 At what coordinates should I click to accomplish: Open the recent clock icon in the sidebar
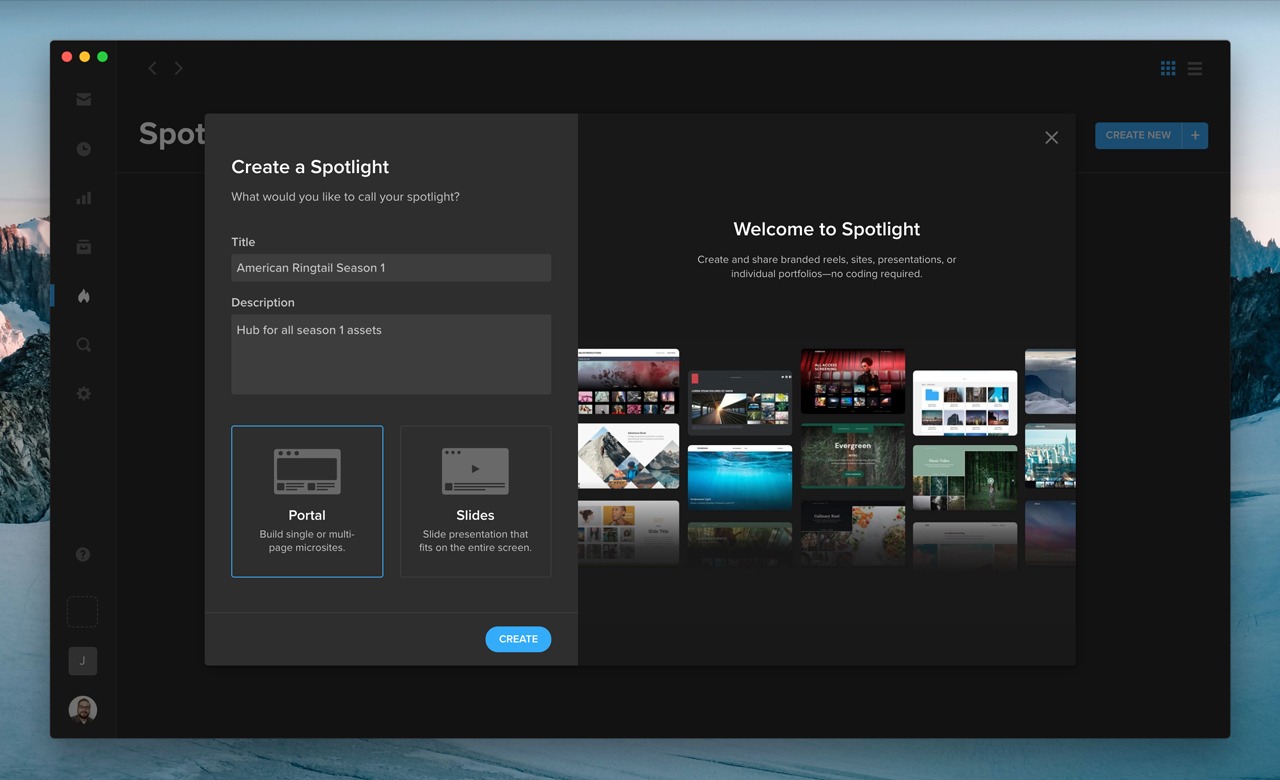[x=84, y=149]
